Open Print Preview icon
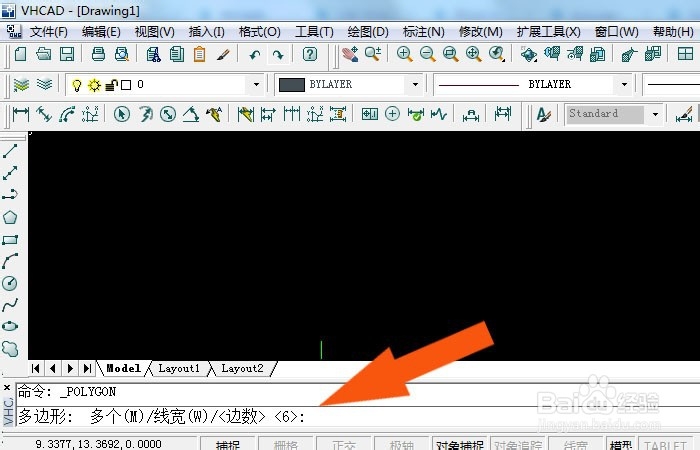Viewport: 700px width, 450px height. click(x=121, y=54)
